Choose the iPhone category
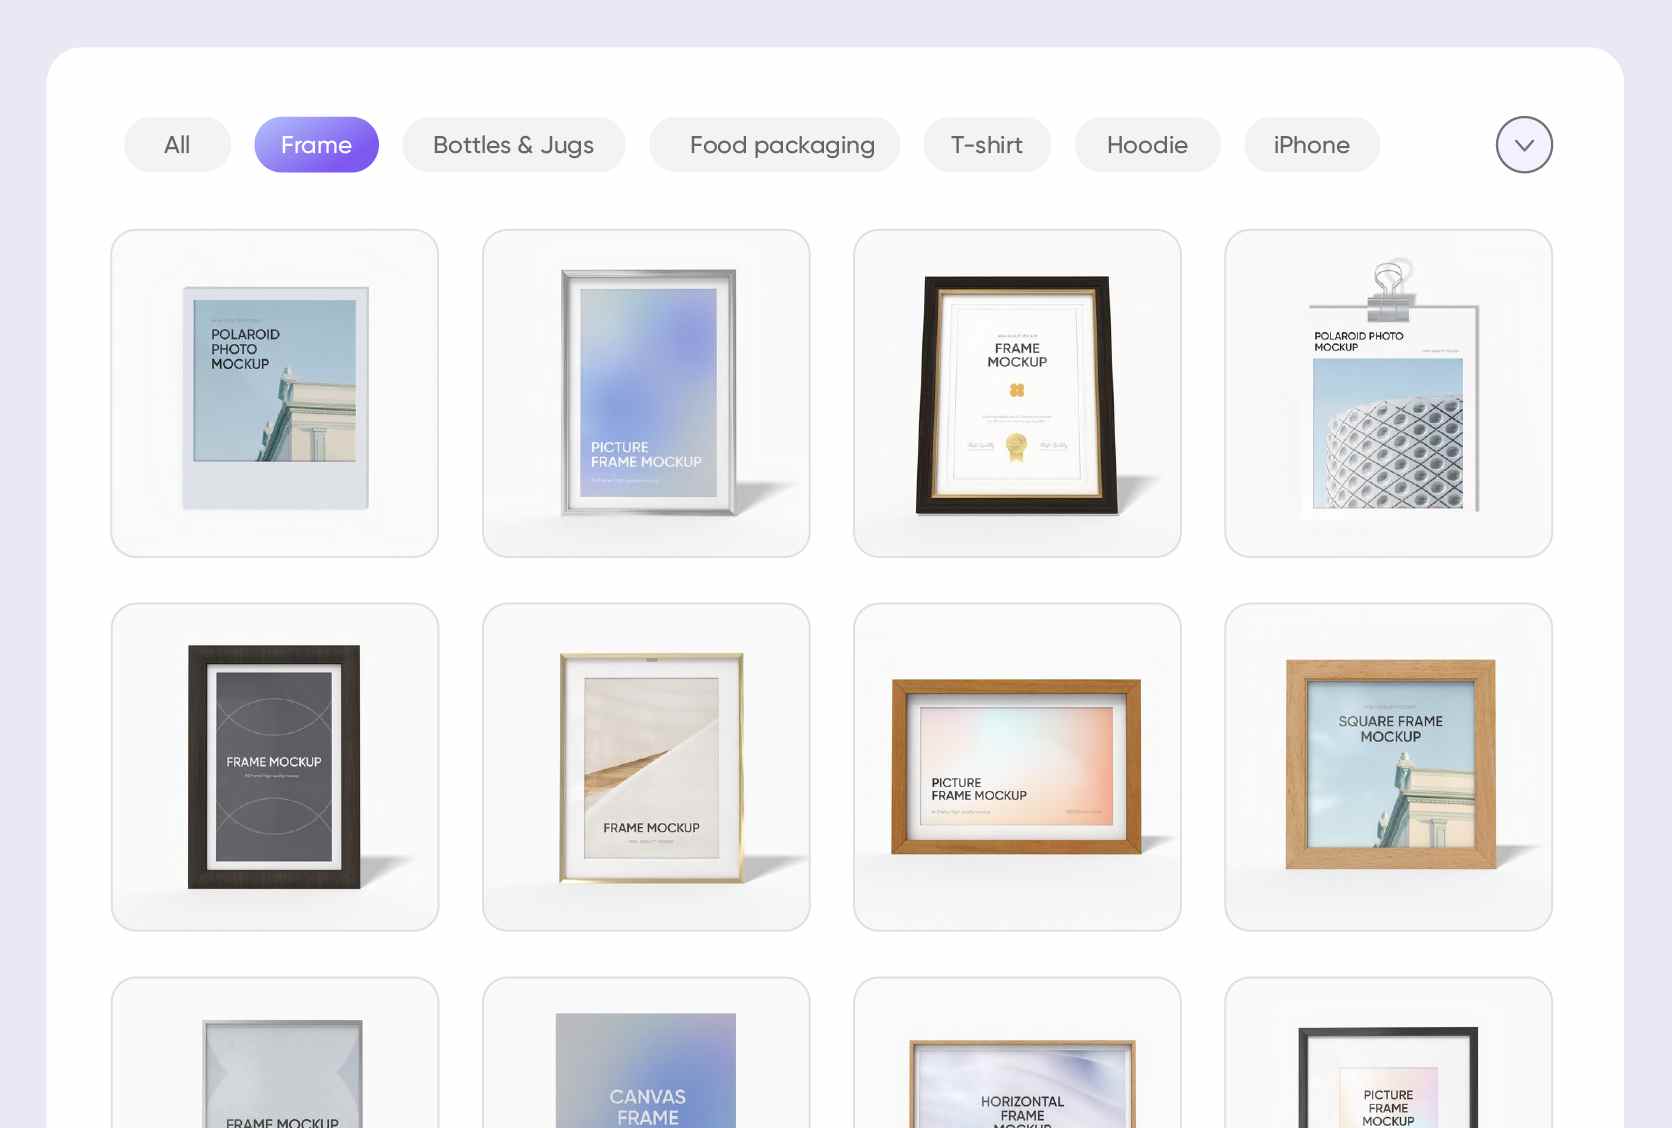Image resolution: width=1672 pixels, height=1128 pixels. pyautogui.click(x=1311, y=145)
